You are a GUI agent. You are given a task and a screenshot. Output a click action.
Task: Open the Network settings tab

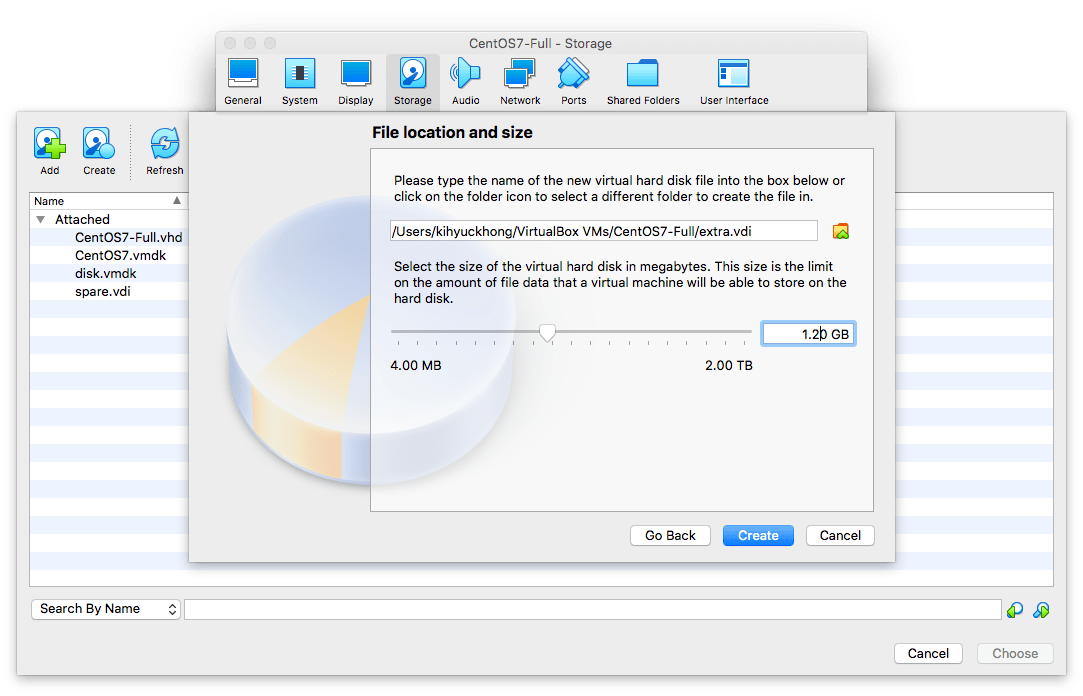click(520, 82)
